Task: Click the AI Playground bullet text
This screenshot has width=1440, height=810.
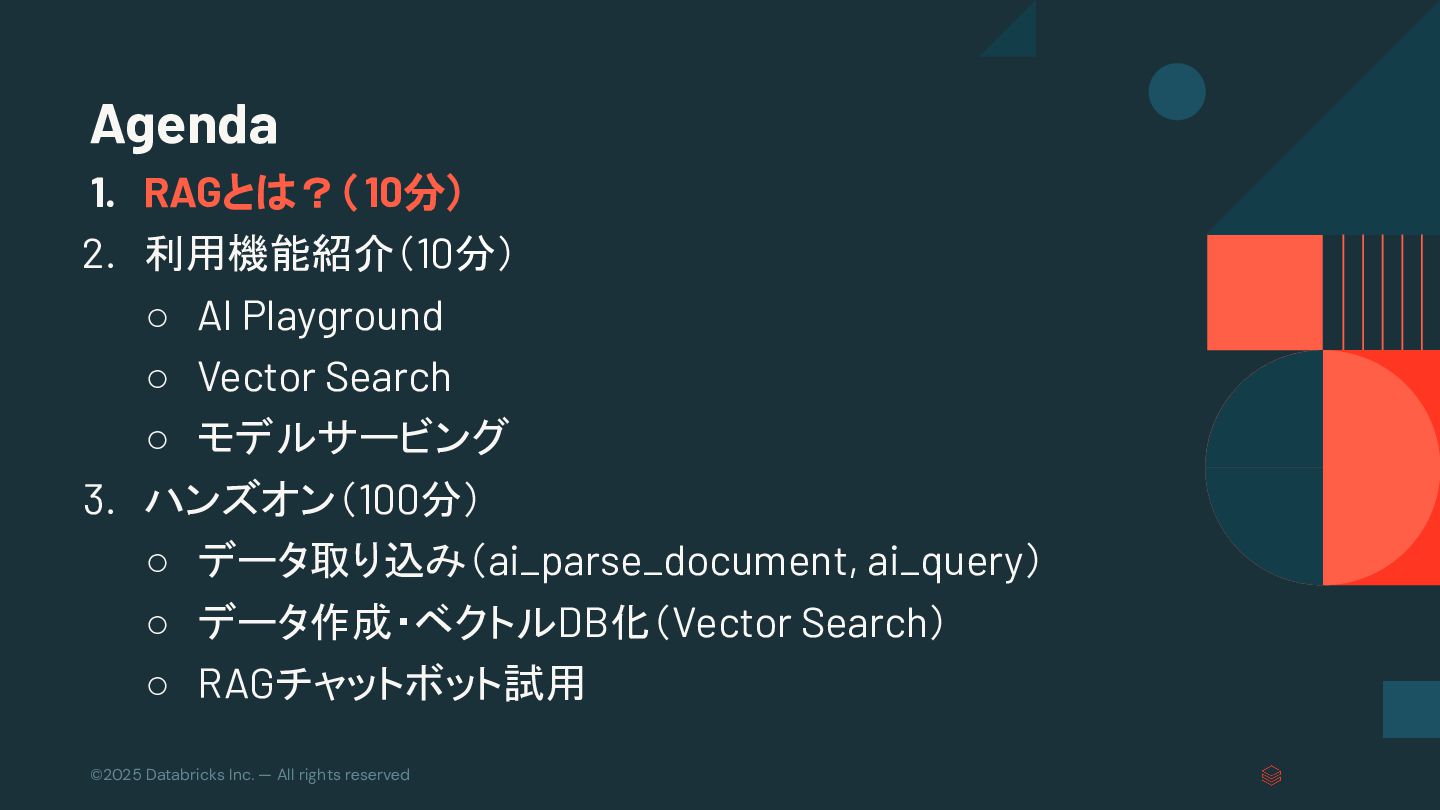Action: pos(320,315)
